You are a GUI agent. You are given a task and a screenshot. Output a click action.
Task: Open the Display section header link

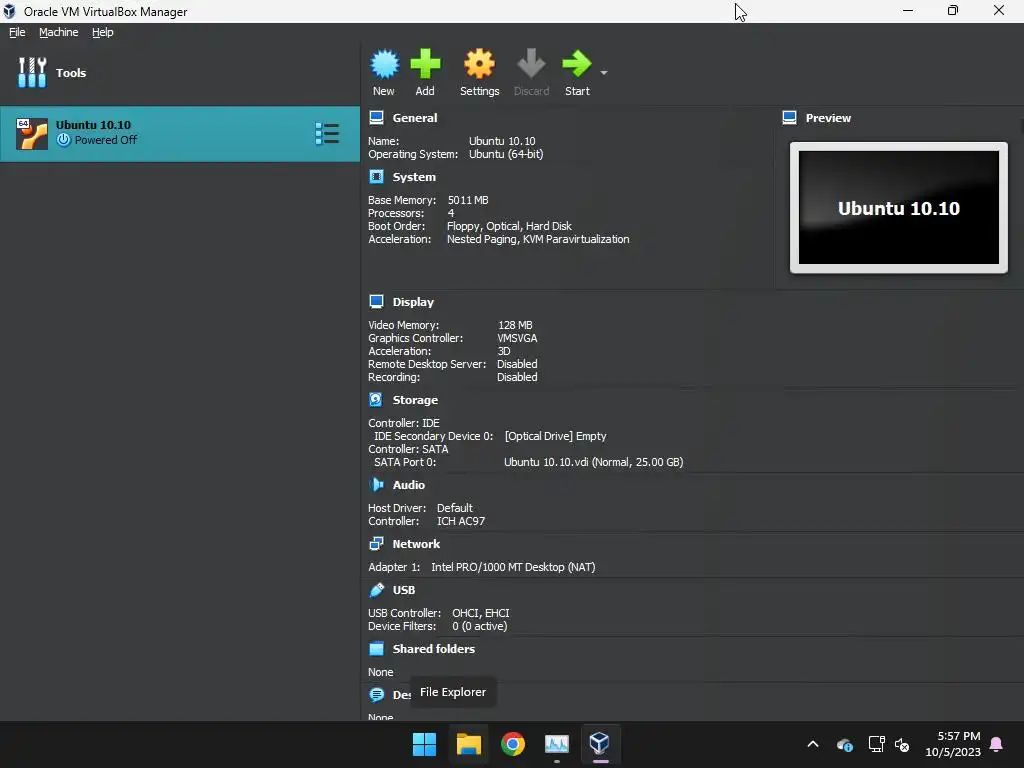tap(413, 302)
